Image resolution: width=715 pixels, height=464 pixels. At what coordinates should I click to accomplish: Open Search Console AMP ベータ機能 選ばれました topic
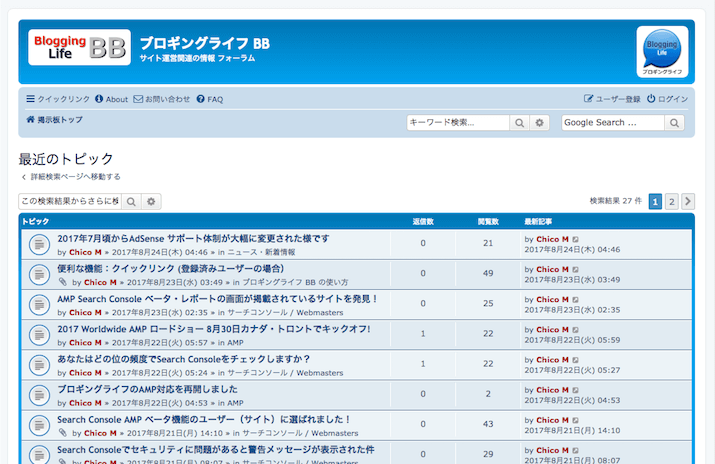click(x=204, y=419)
